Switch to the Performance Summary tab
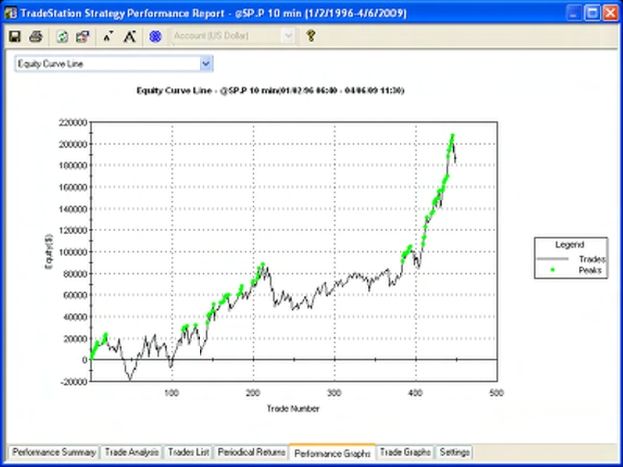The width and height of the screenshot is (623, 467). [x=53, y=452]
